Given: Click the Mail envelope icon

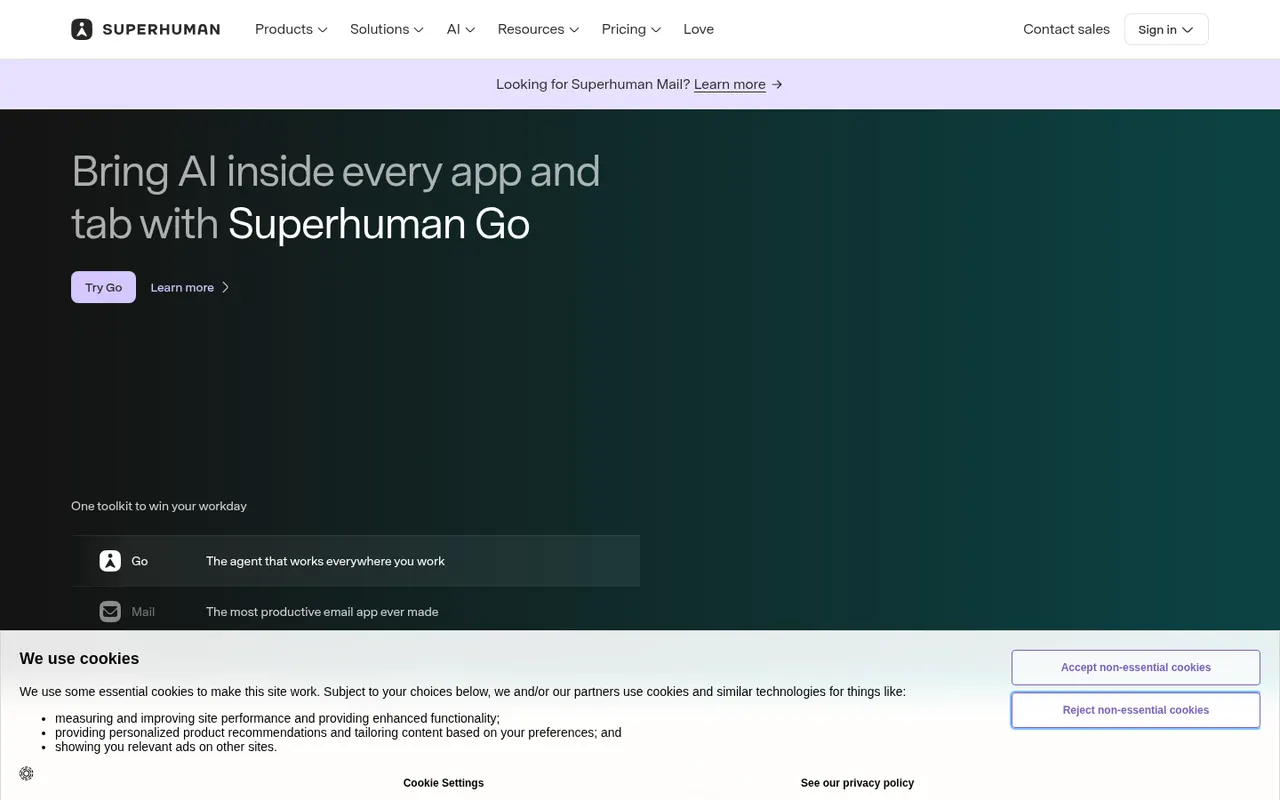Looking at the screenshot, I should point(110,611).
